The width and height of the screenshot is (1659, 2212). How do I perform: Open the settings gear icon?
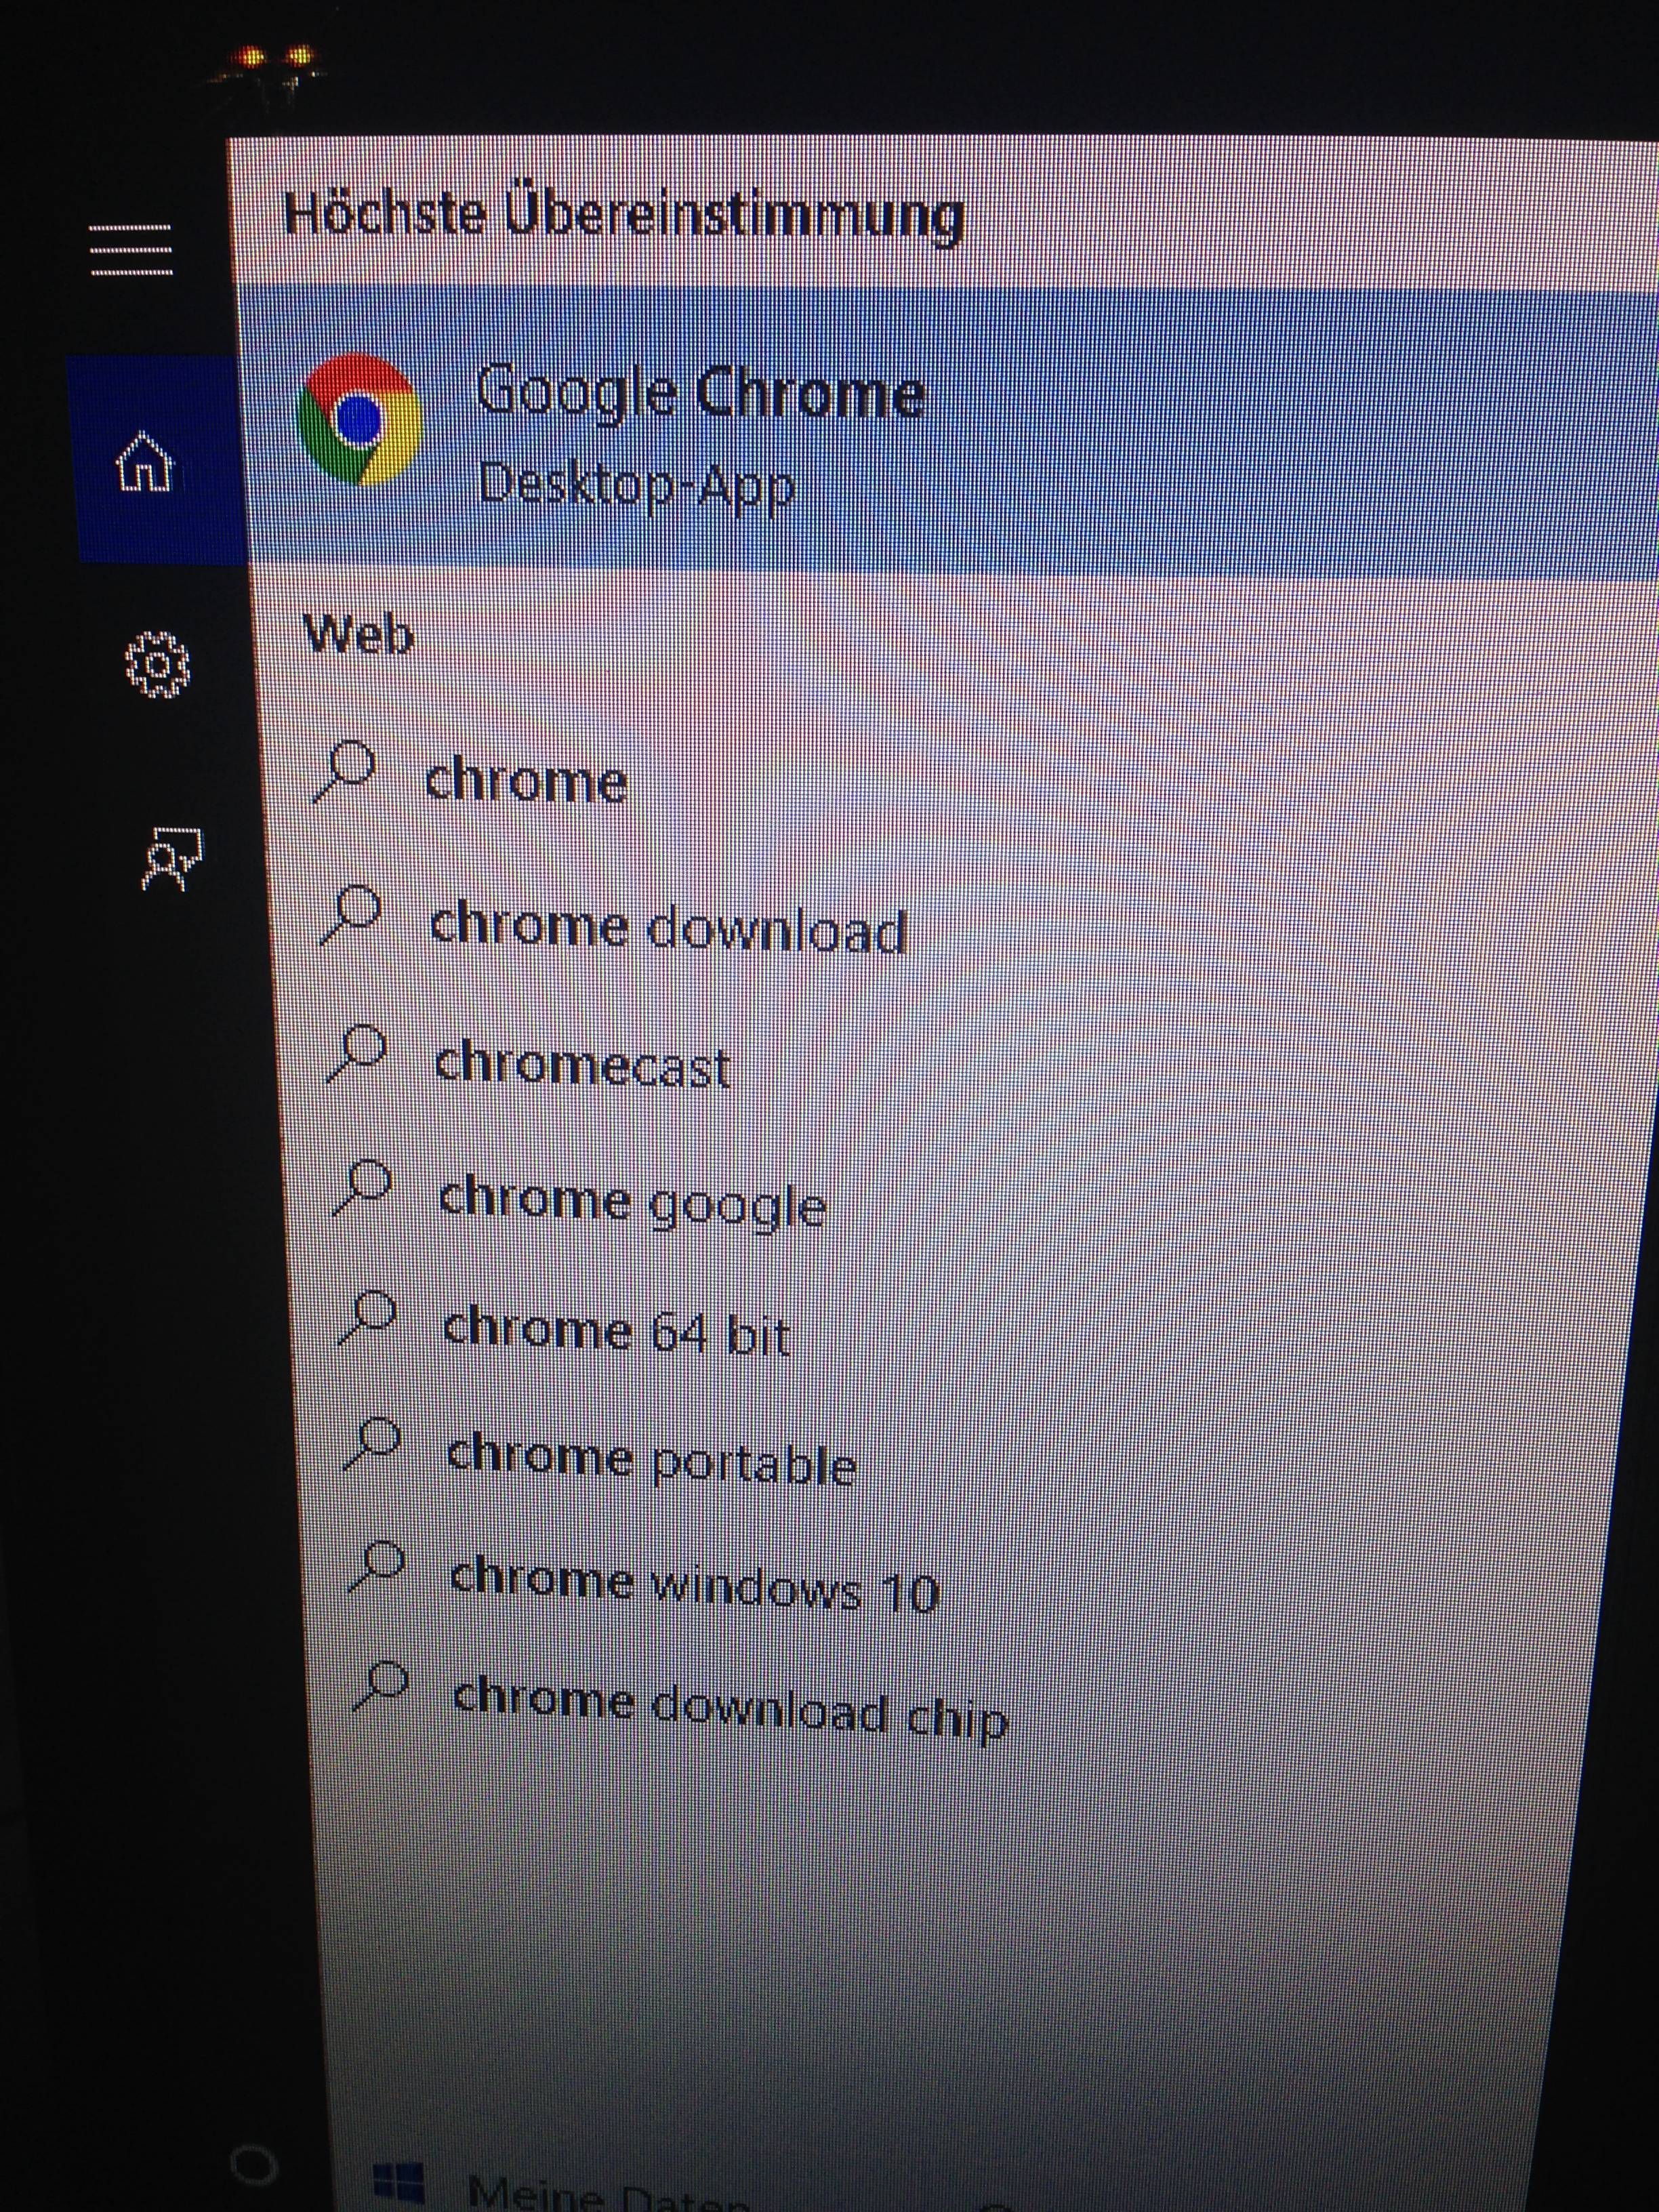[x=157, y=663]
